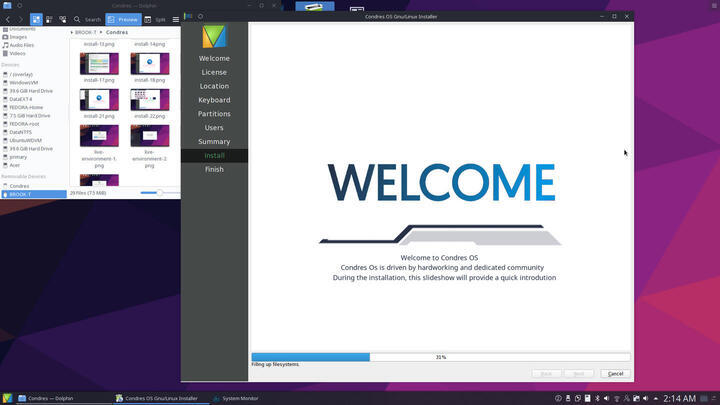
Task: Click Bluetooth tray icon
Action: [597, 398]
